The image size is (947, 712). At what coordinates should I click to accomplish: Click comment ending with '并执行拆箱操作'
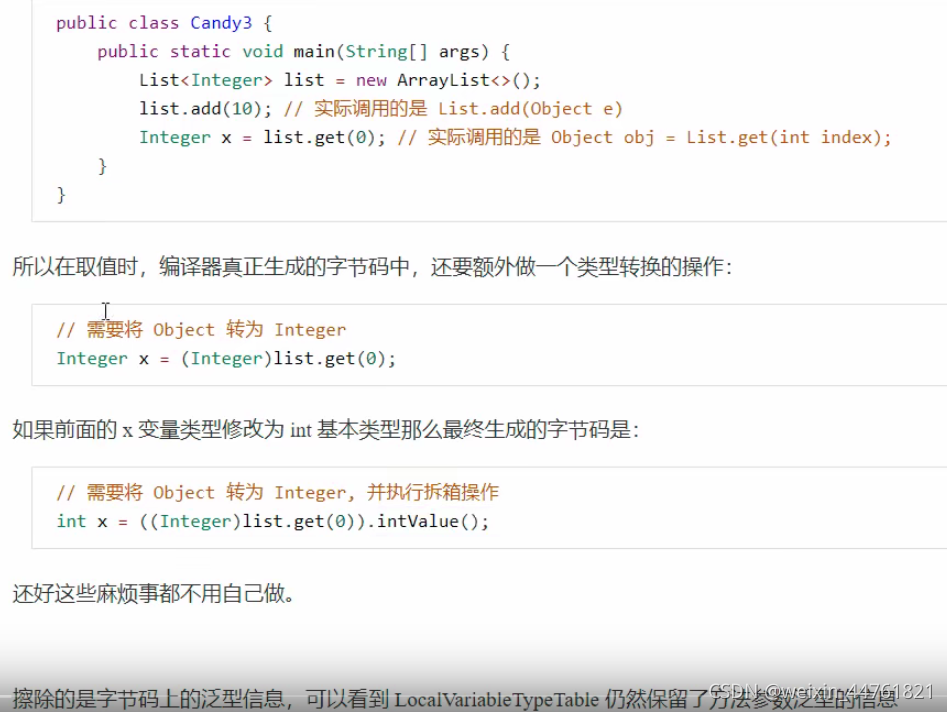point(277,493)
